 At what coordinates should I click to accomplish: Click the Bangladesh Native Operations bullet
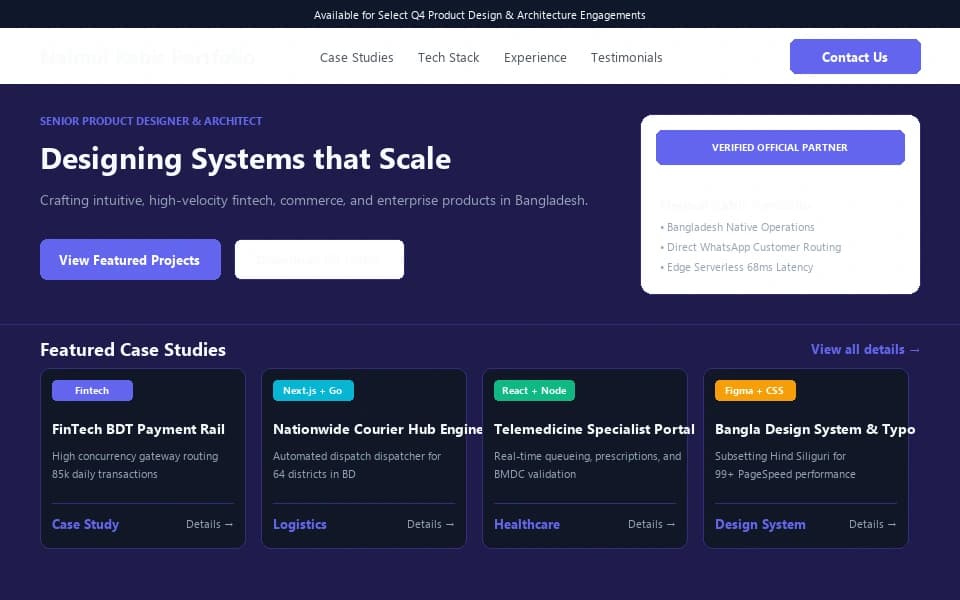point(737,227)
